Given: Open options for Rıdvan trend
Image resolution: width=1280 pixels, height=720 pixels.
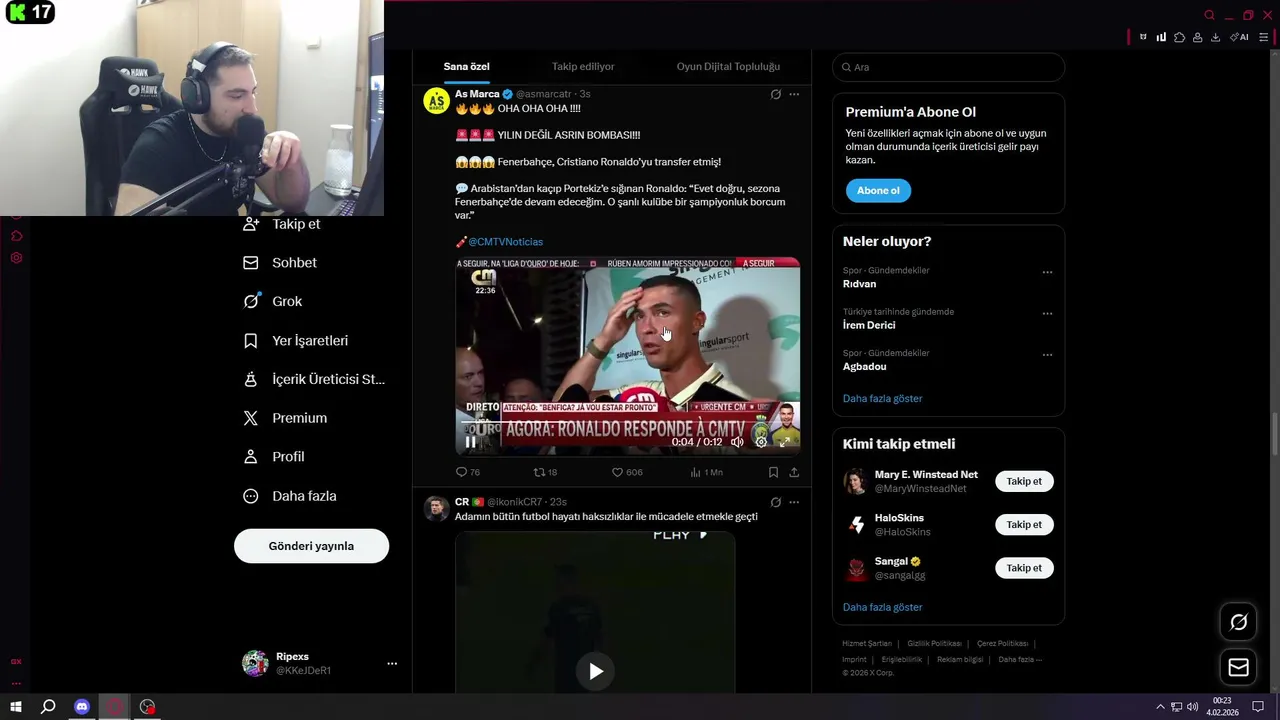Looking at the screenshot, I should tap(1047, 272).
